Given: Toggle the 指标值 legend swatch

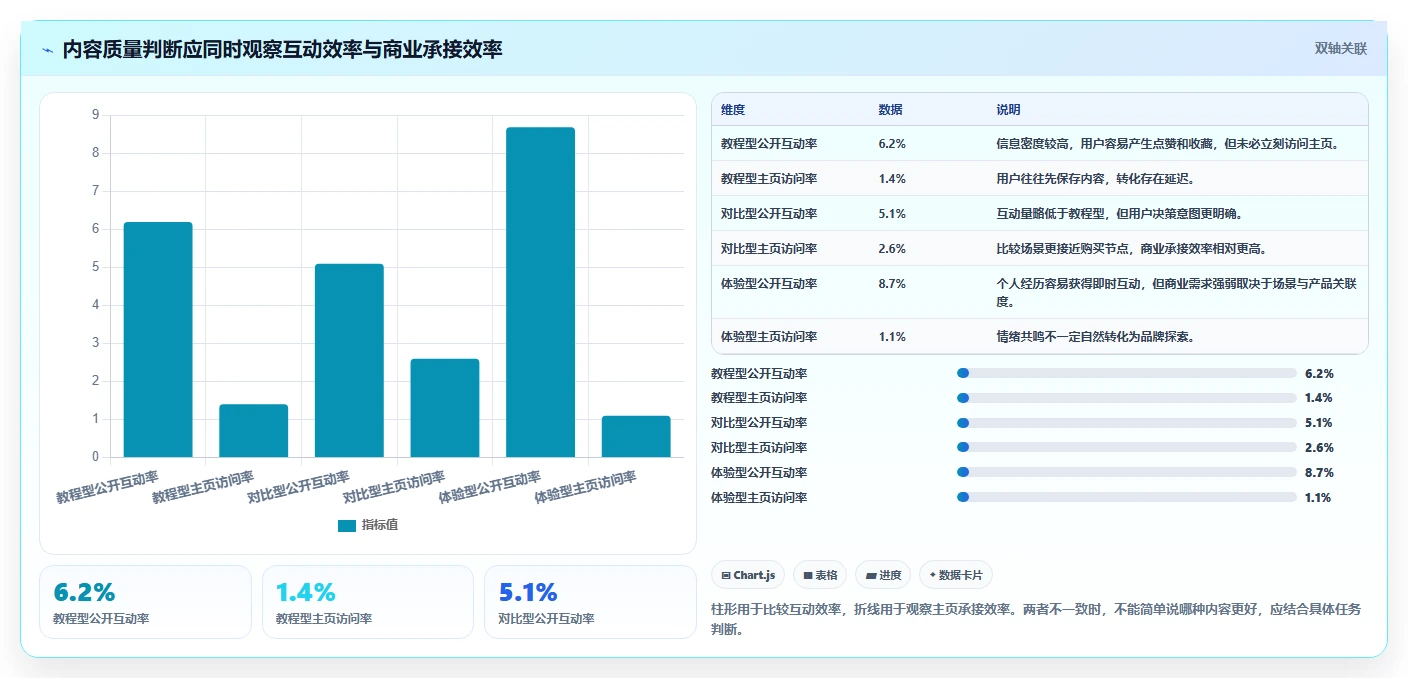Looking at the screenshot, I should [x=347, y=525].
